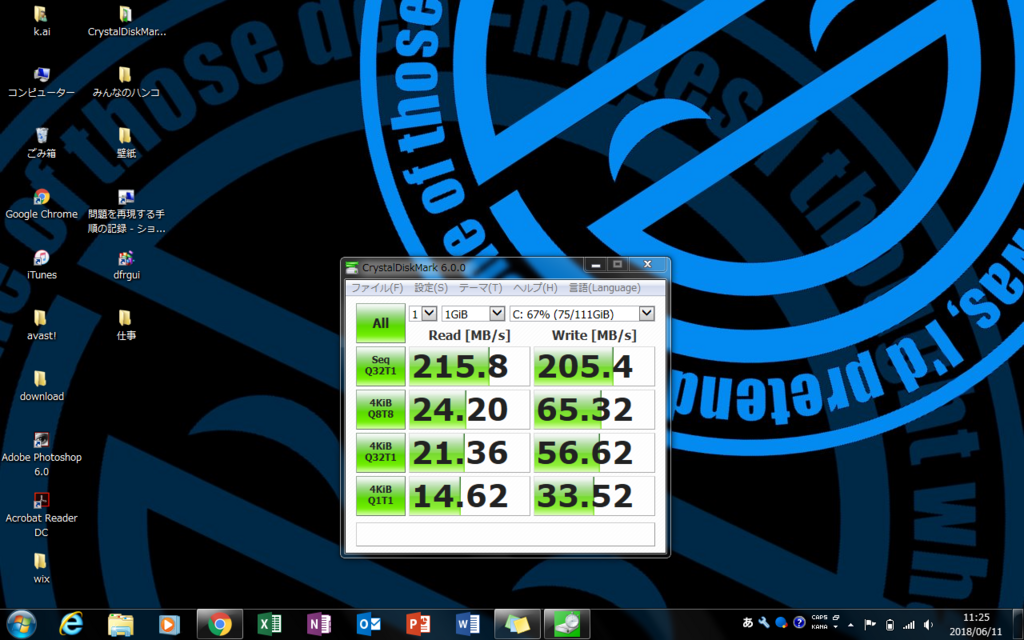This screenshot has height=640, width=1024.
Task: Open the volume speaker tray icon
Action: click(928, 625)
